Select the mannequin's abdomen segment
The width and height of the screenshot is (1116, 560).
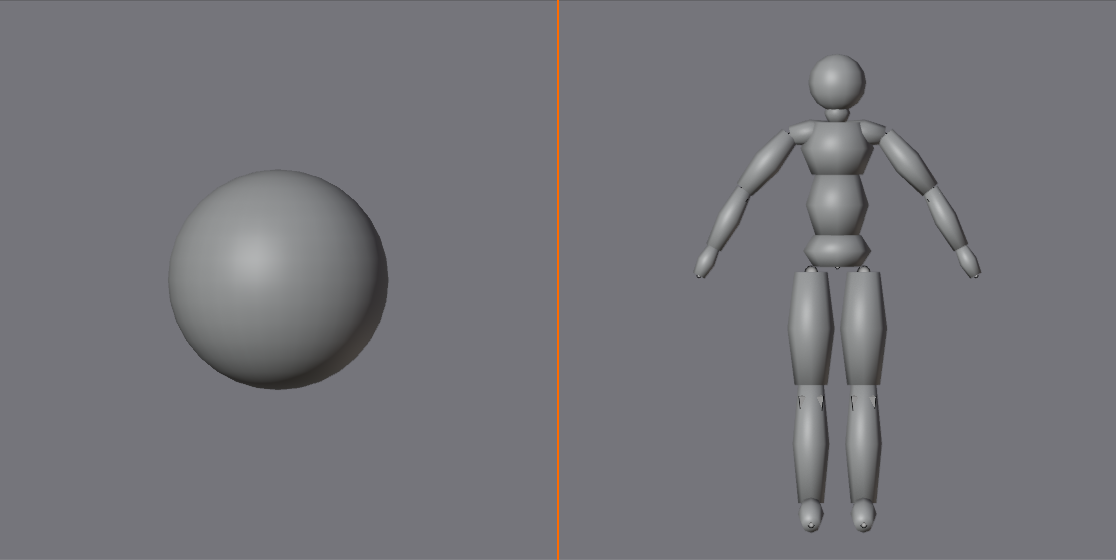[x=837, y=205]
